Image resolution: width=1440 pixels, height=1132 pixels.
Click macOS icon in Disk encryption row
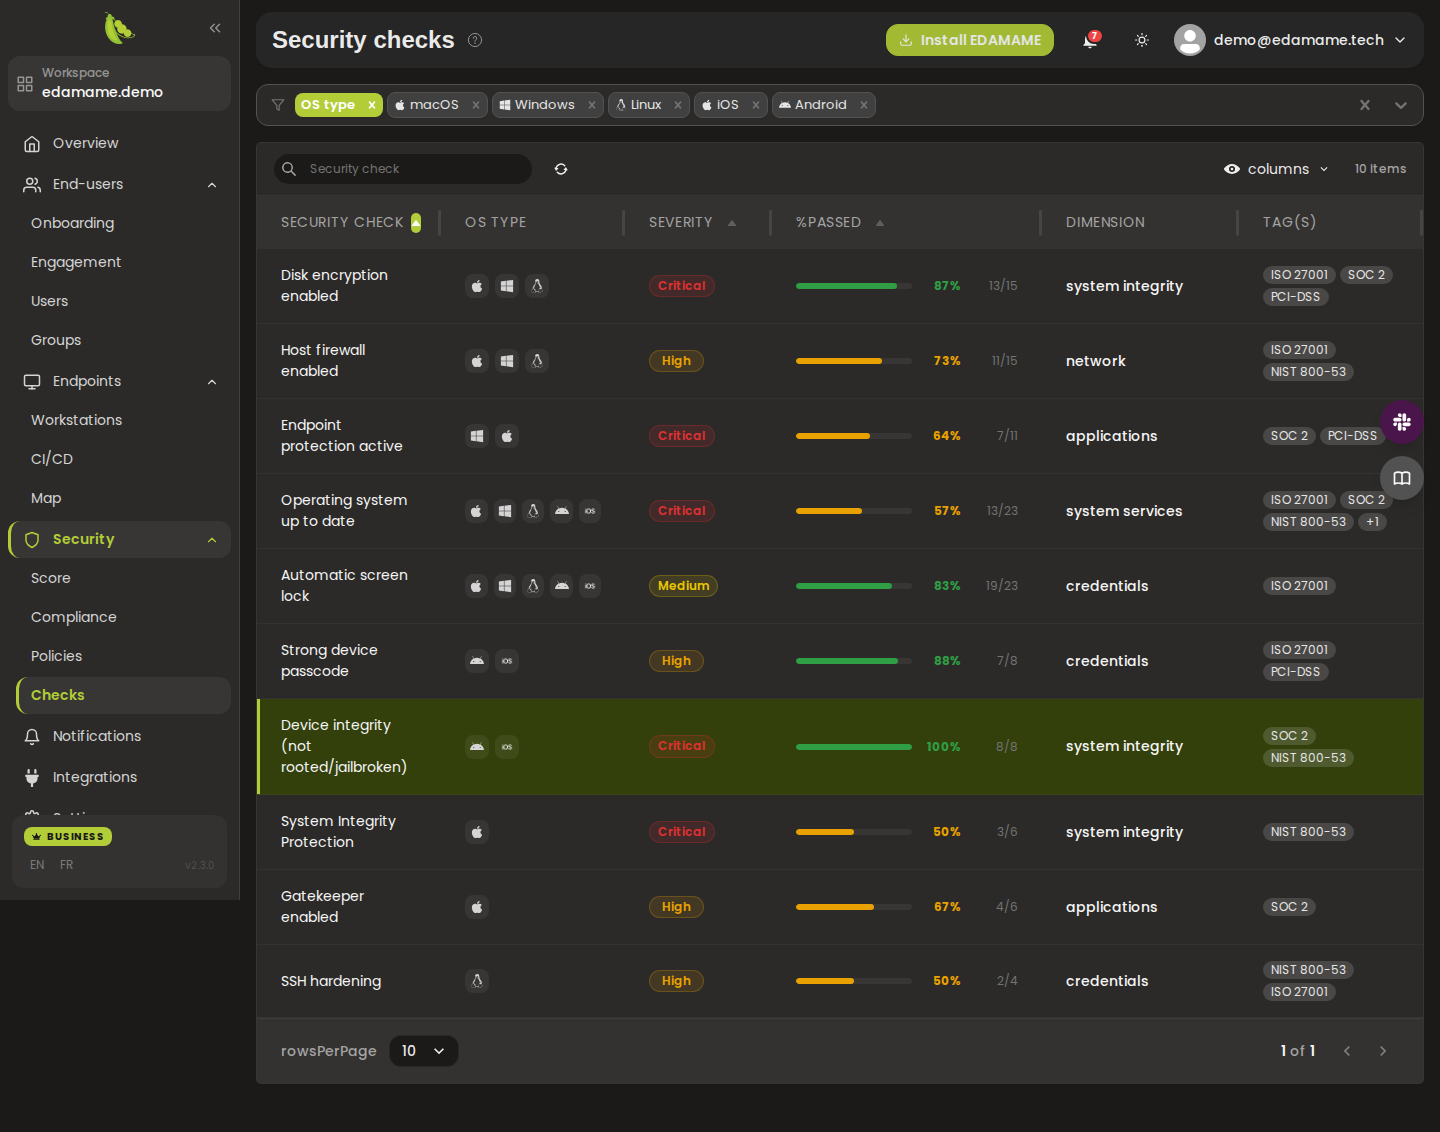pos(477,286)
